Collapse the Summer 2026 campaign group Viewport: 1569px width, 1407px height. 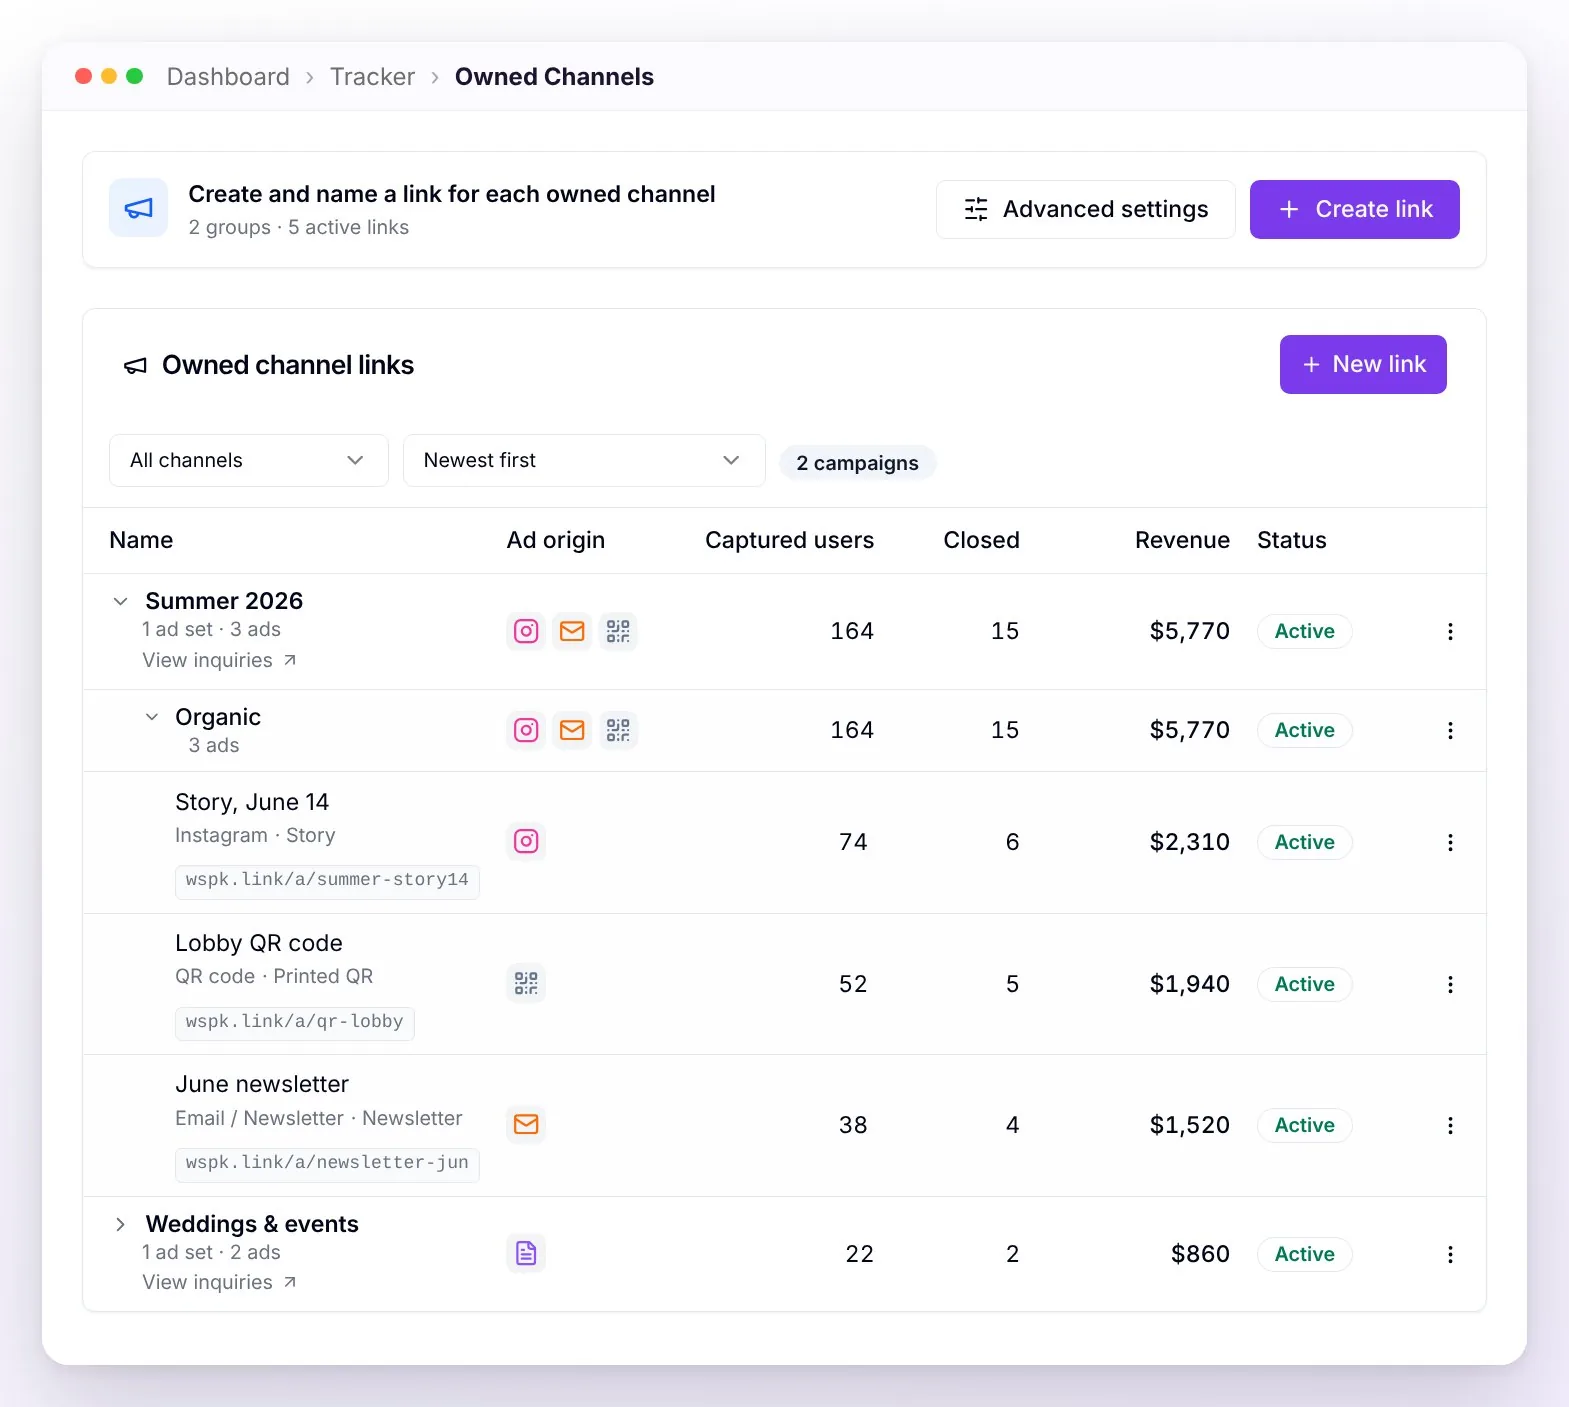pos(120,601)
